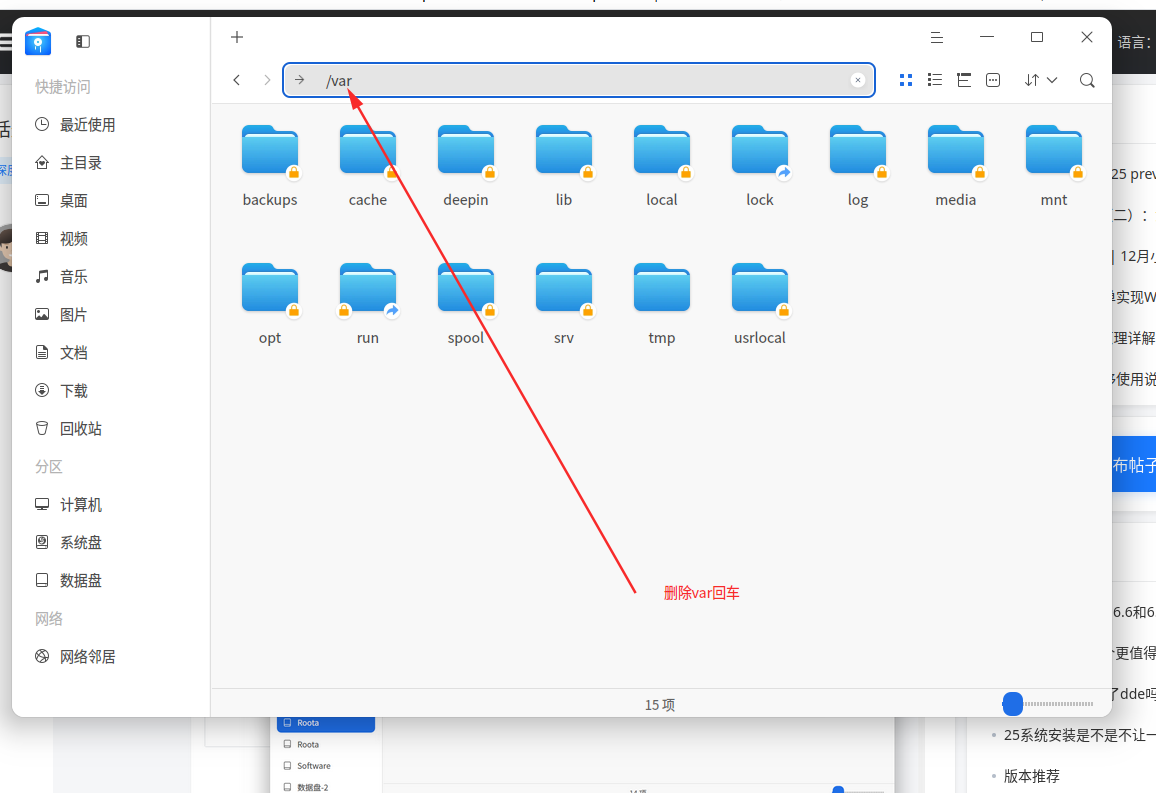Open the log folder
Viewport: 1156px width, 793px height.
point(858,167)
